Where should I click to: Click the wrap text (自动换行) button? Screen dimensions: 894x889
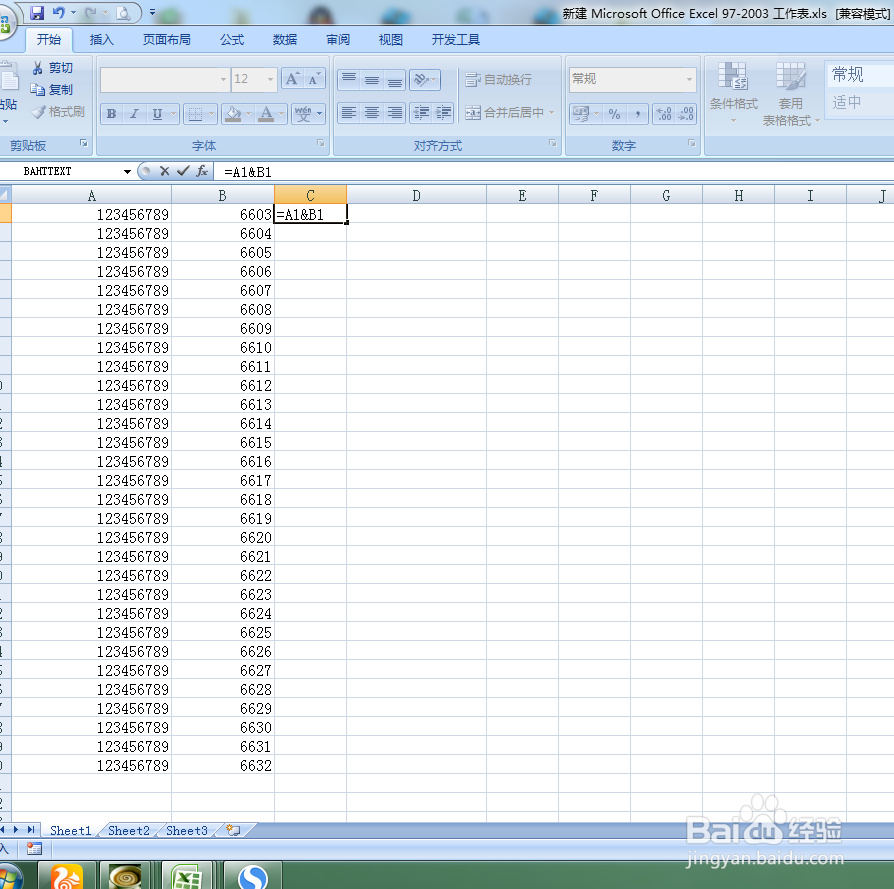tap(498, 80)
